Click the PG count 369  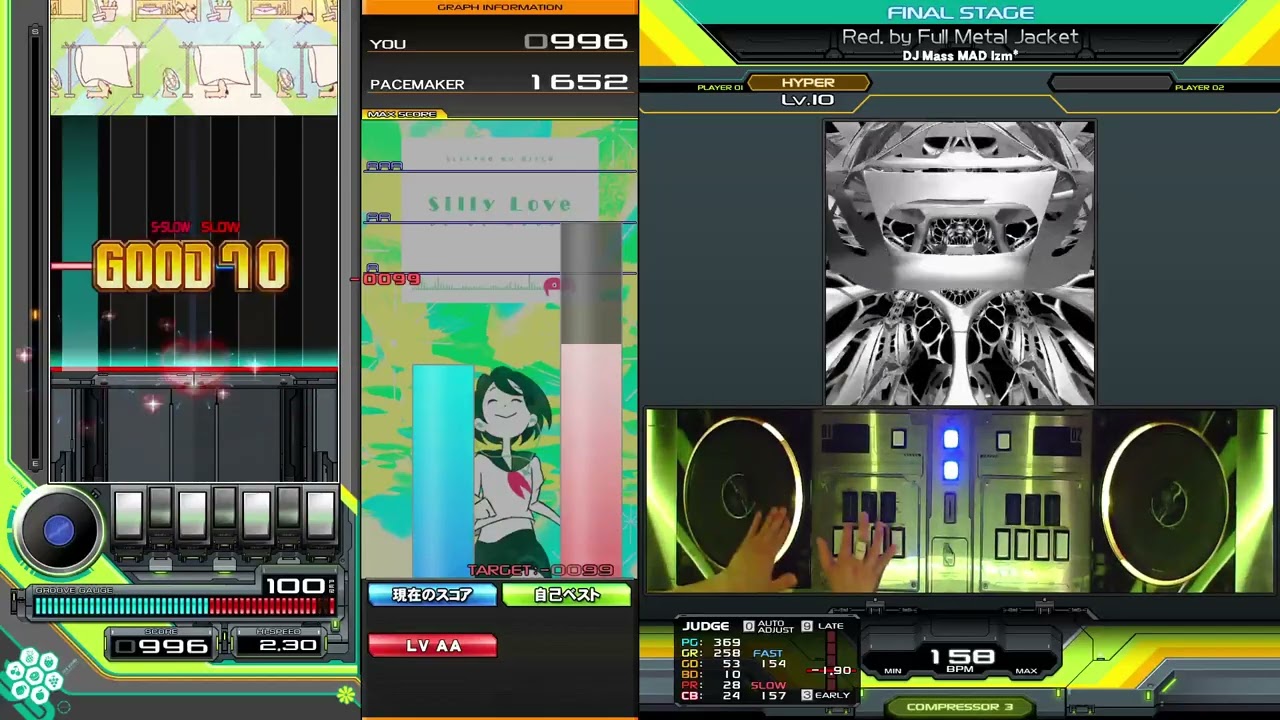[727, 643]
